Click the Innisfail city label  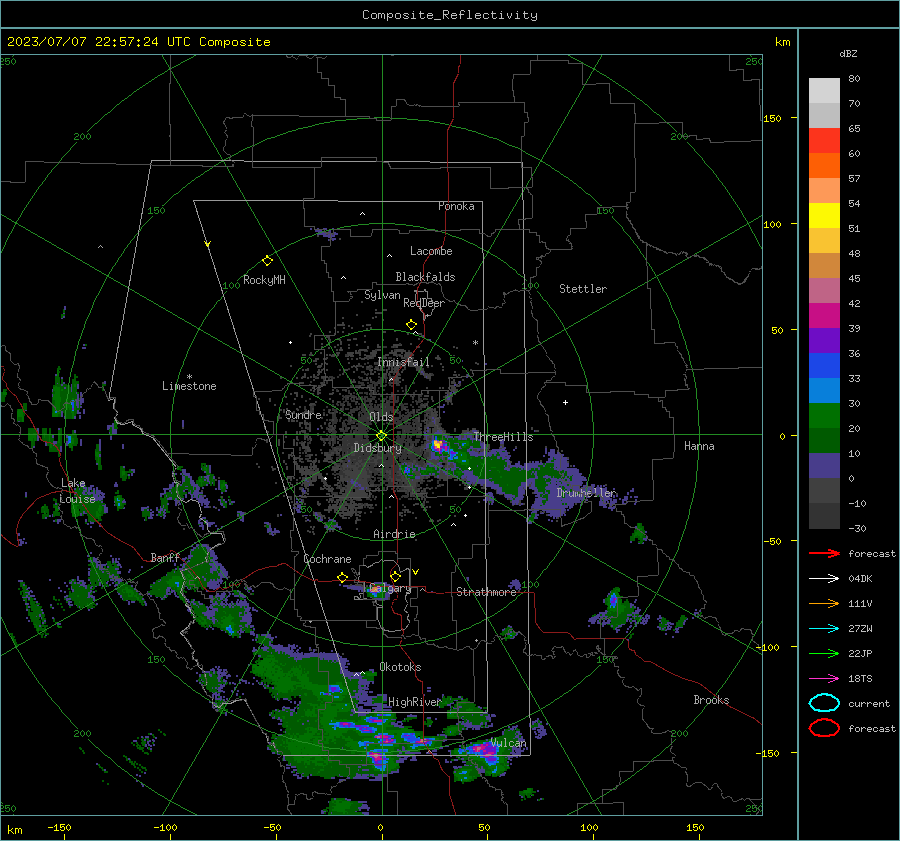point(404,362)
